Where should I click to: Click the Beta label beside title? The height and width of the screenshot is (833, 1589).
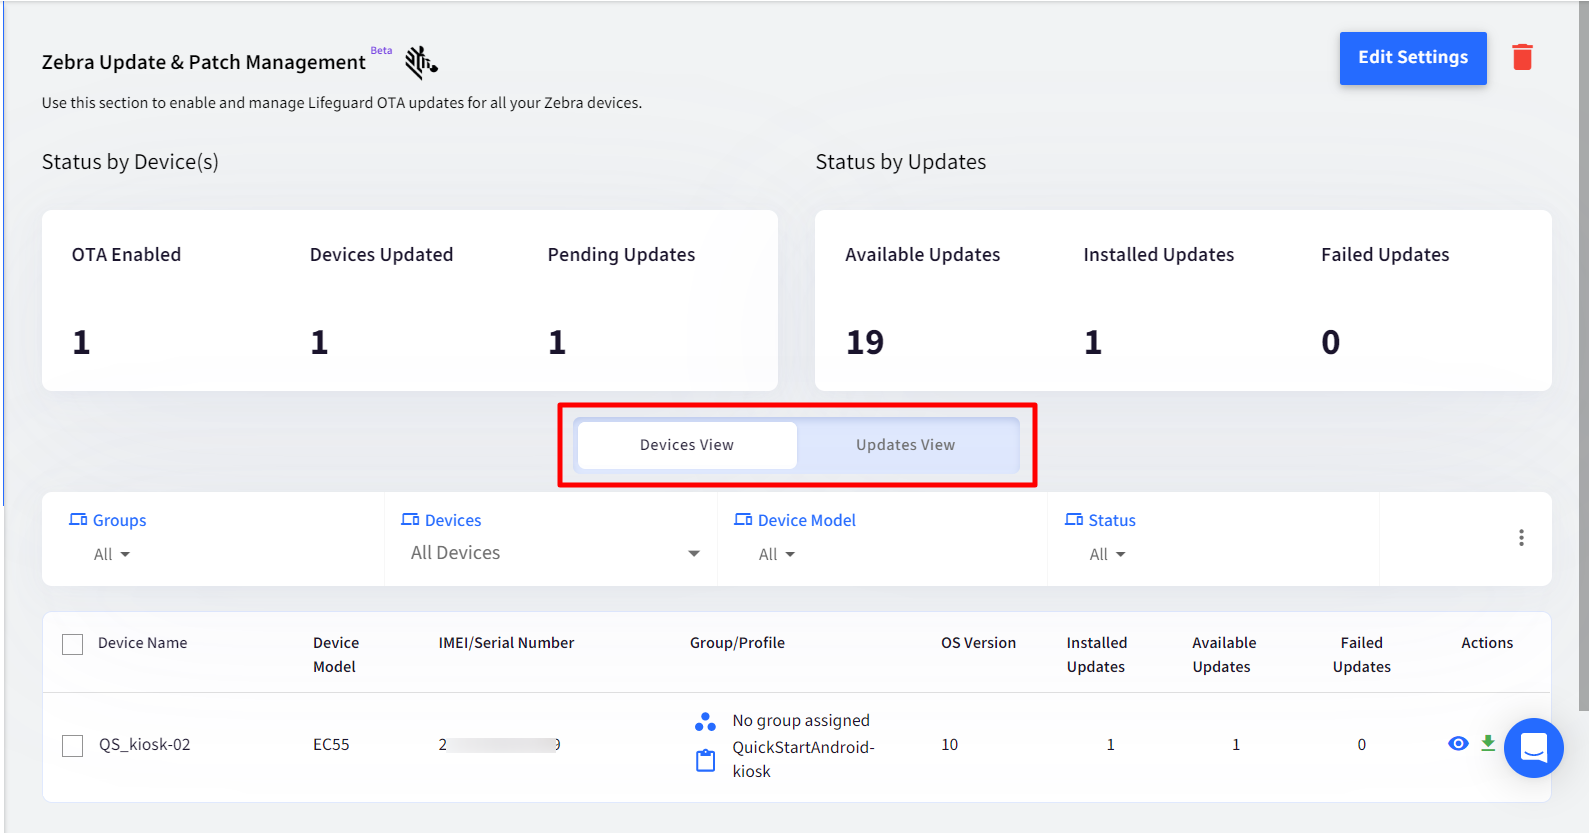tap(381, 50)
